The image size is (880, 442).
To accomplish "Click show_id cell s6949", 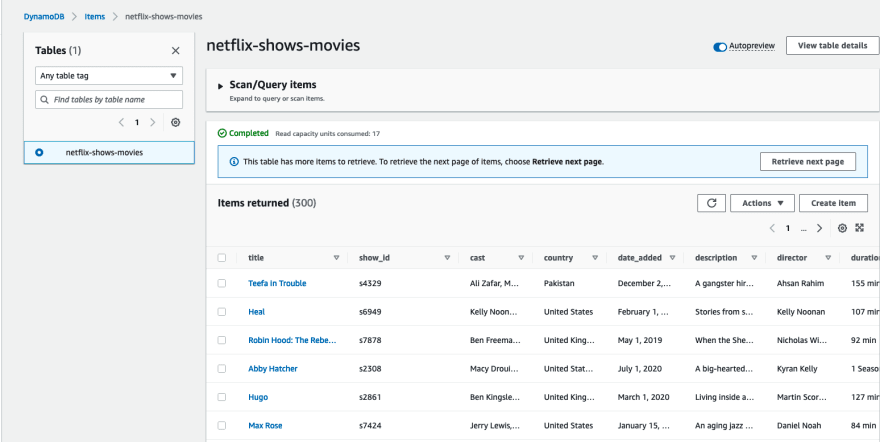I will point(370,312).
